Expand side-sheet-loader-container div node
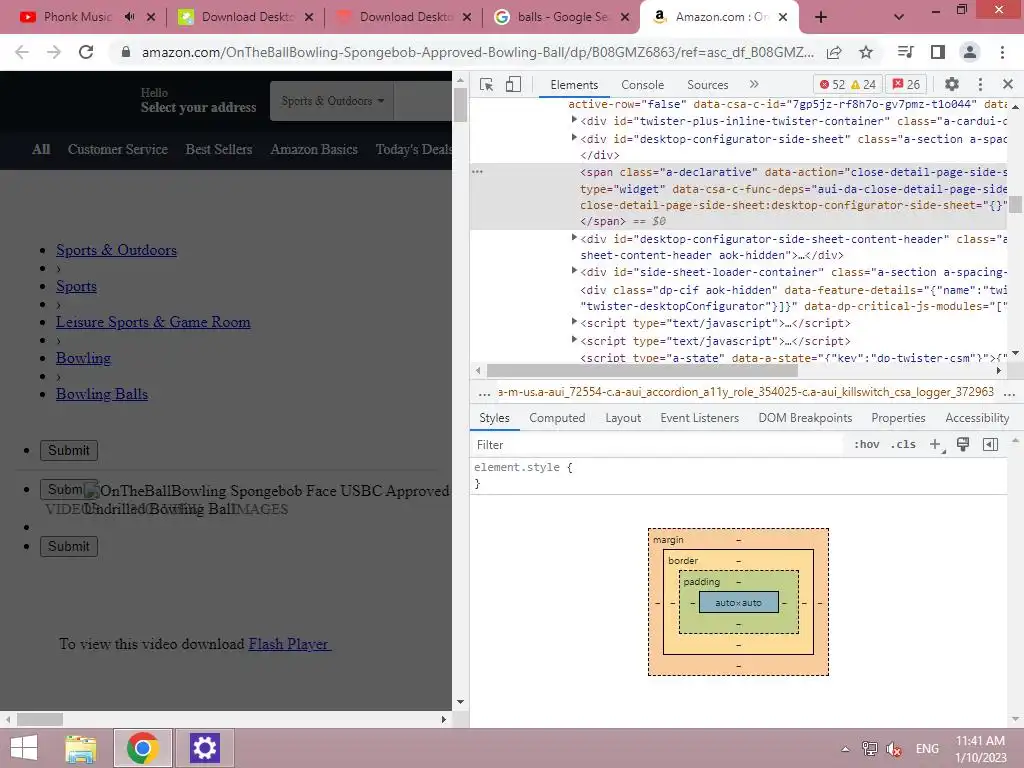This screenshot has width=1024, height=768. pyautogui.click(x=574, y=271)
